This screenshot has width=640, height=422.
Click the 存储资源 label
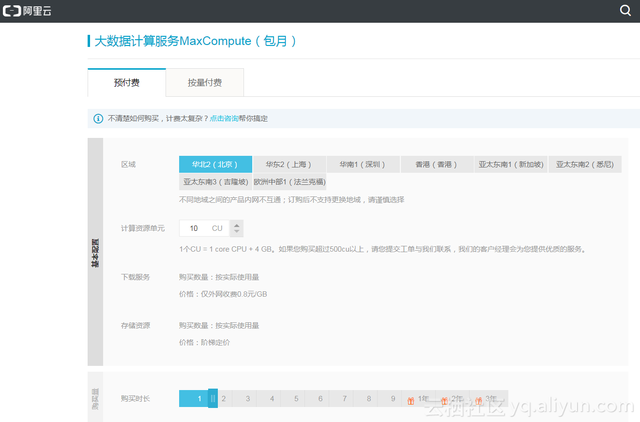click(136, 326)
